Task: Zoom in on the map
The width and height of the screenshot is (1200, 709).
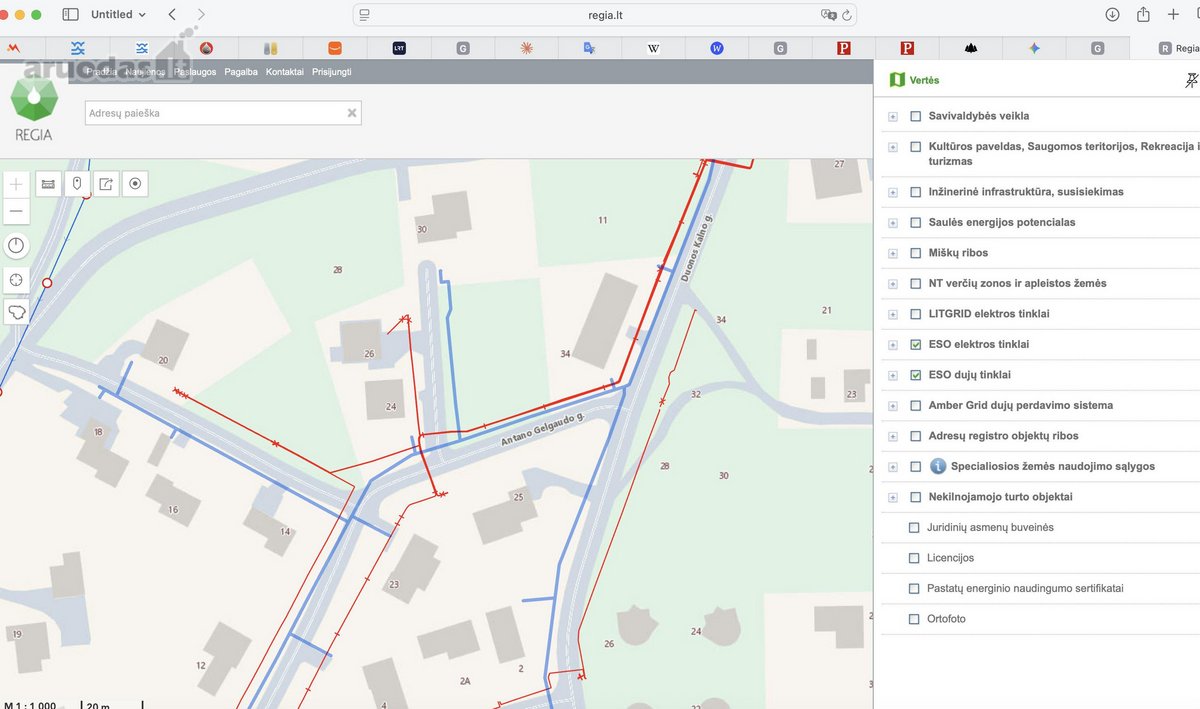Action: [16, 185]
